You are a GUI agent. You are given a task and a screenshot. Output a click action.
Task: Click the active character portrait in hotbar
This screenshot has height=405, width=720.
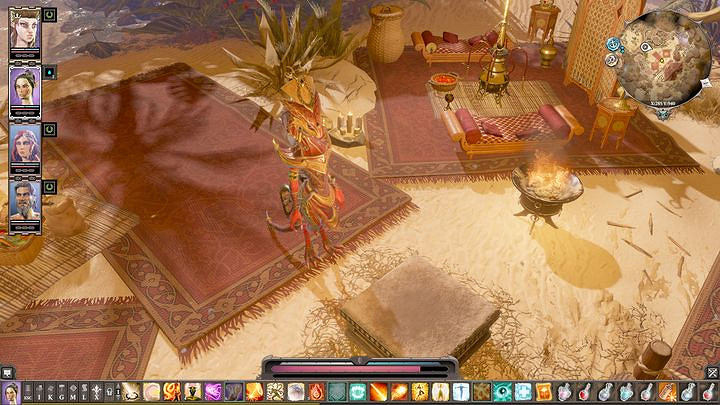11,391
